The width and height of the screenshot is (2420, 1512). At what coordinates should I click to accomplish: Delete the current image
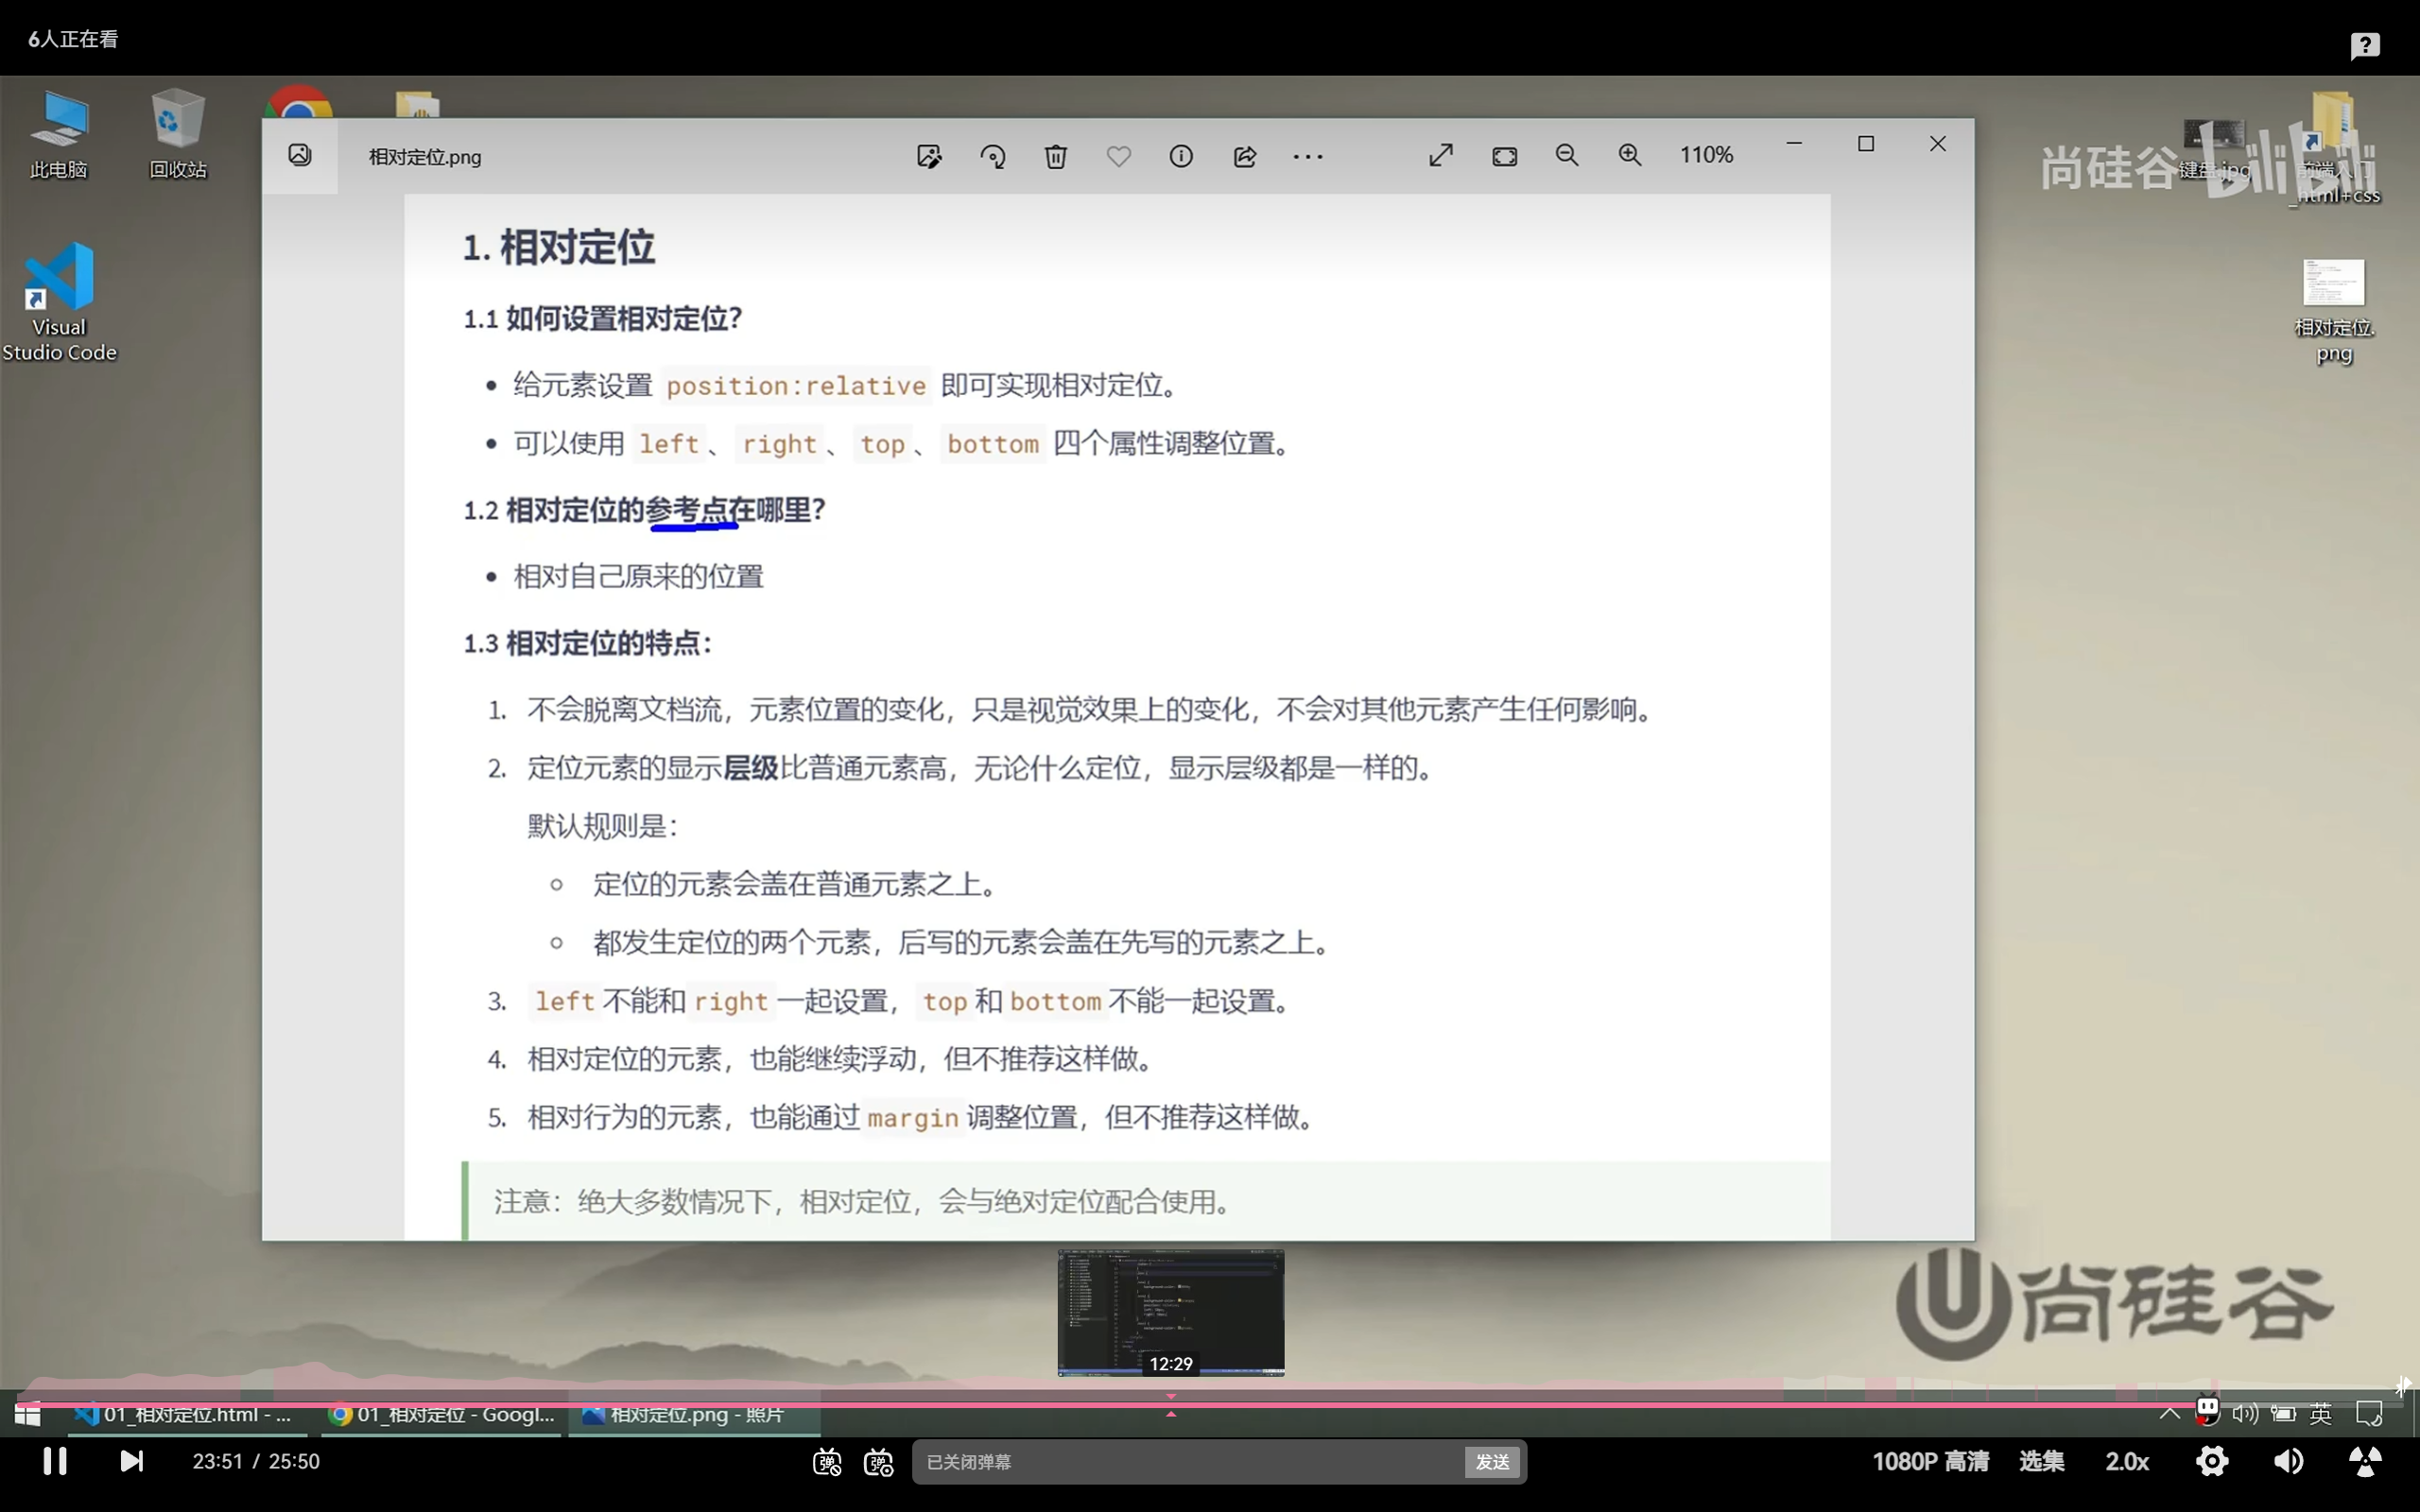1055,156
